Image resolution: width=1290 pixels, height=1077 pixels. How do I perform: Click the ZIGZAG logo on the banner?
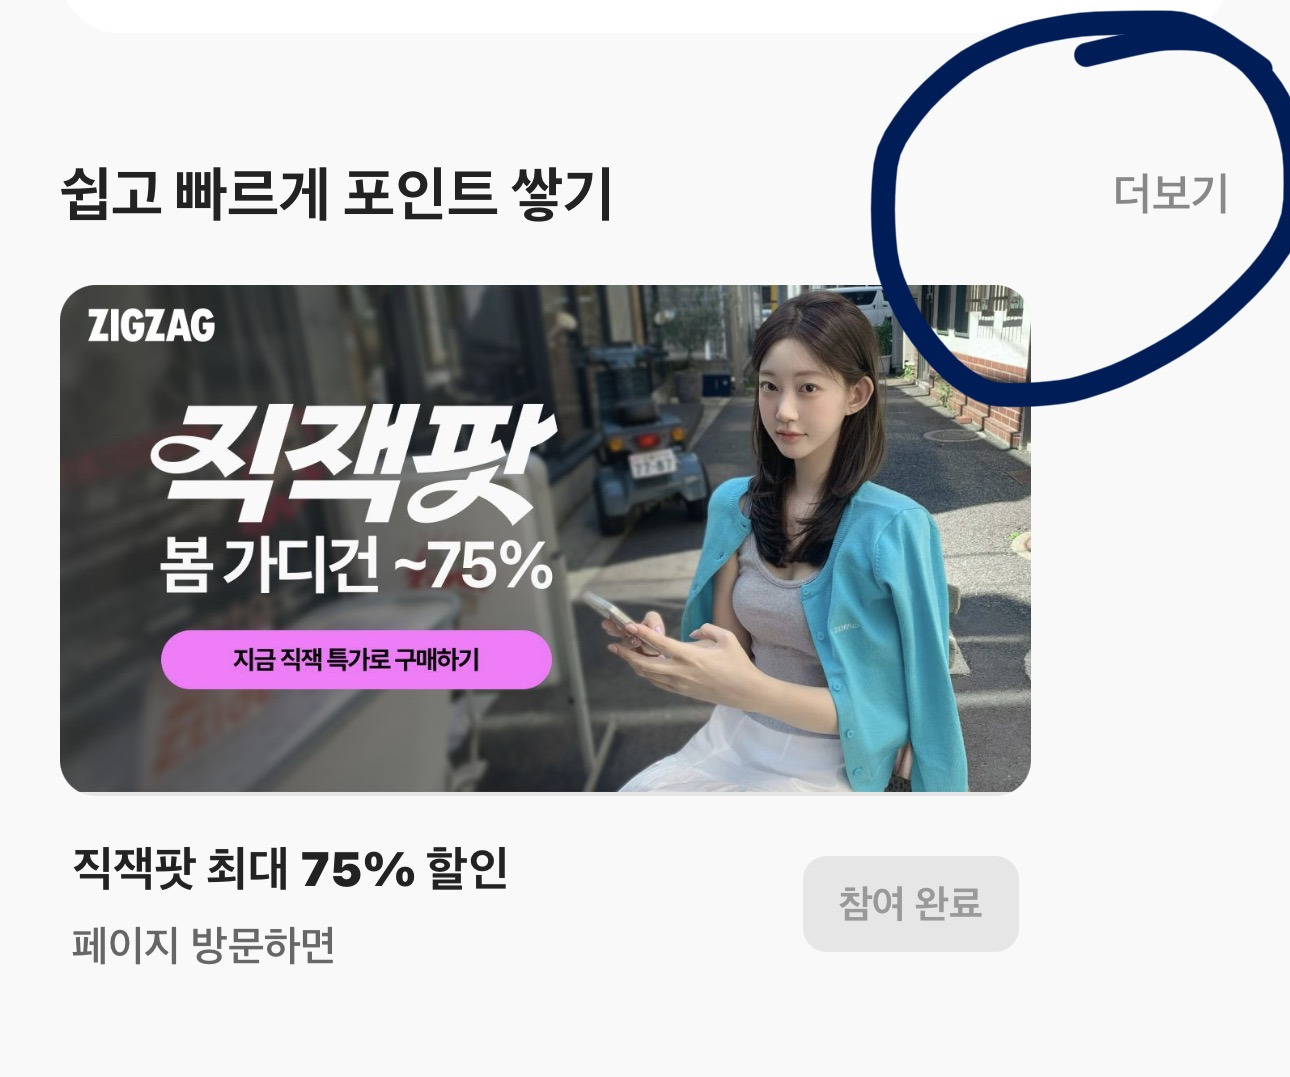(151, 325)
